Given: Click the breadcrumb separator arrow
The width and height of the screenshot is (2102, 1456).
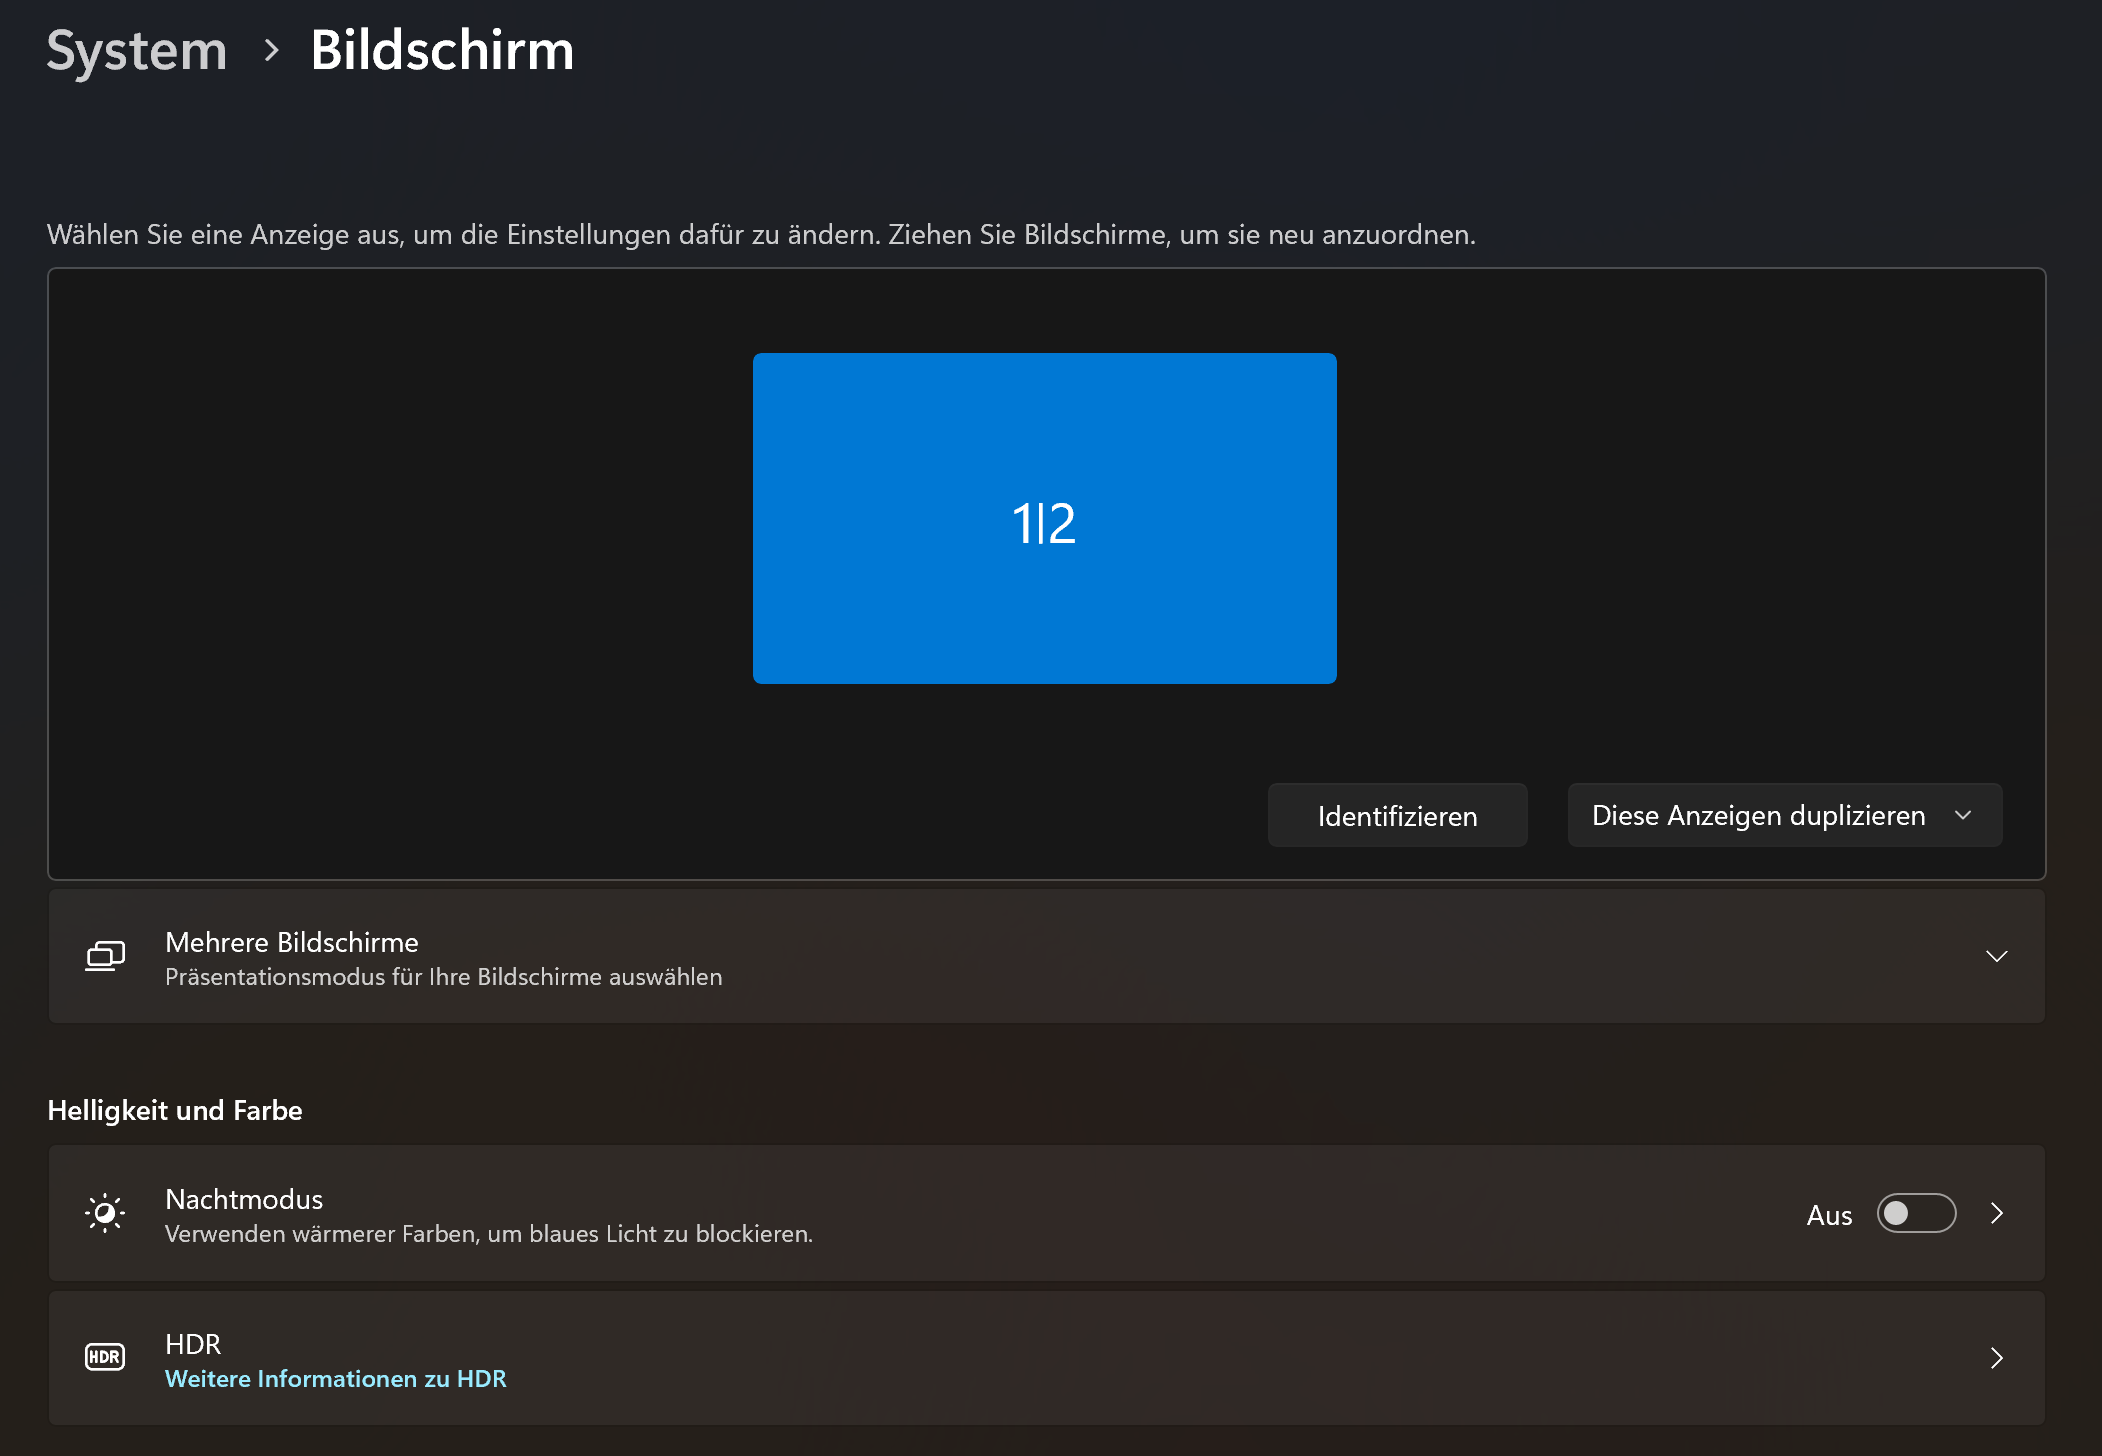Looking at the screenshot, I should (271, 50).
